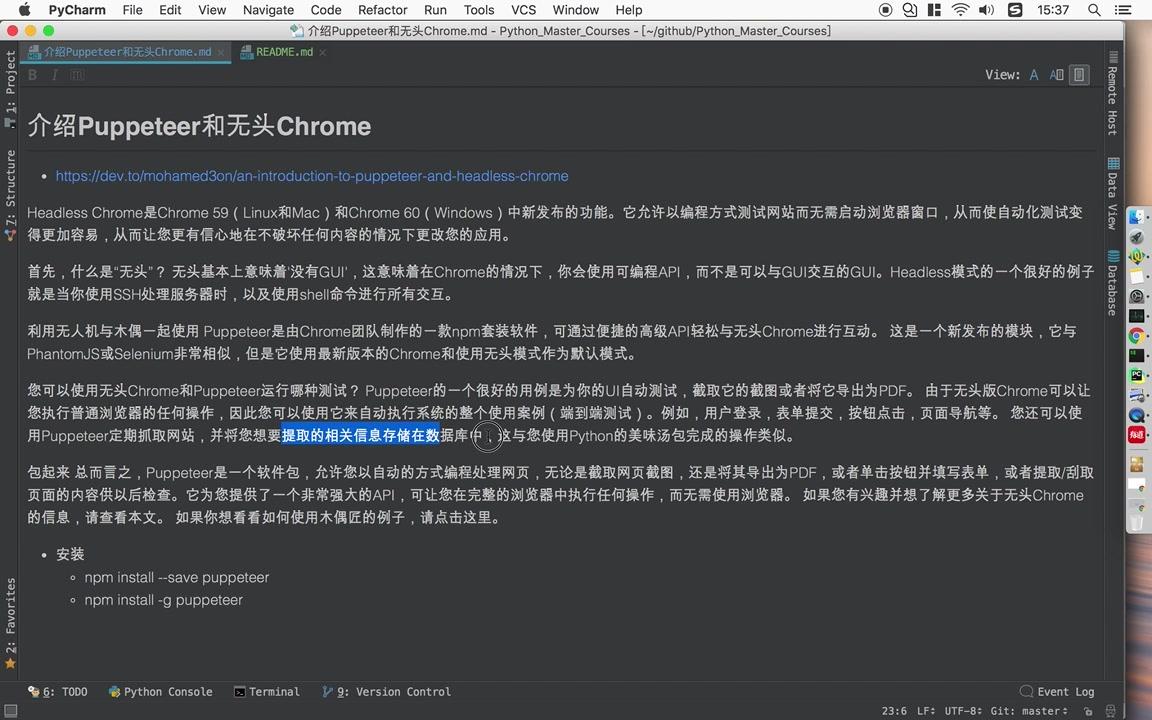The width and height of the screenshot is (1152, 720).
Task: Select the editor-only view mode icon
Action: 1034,75
